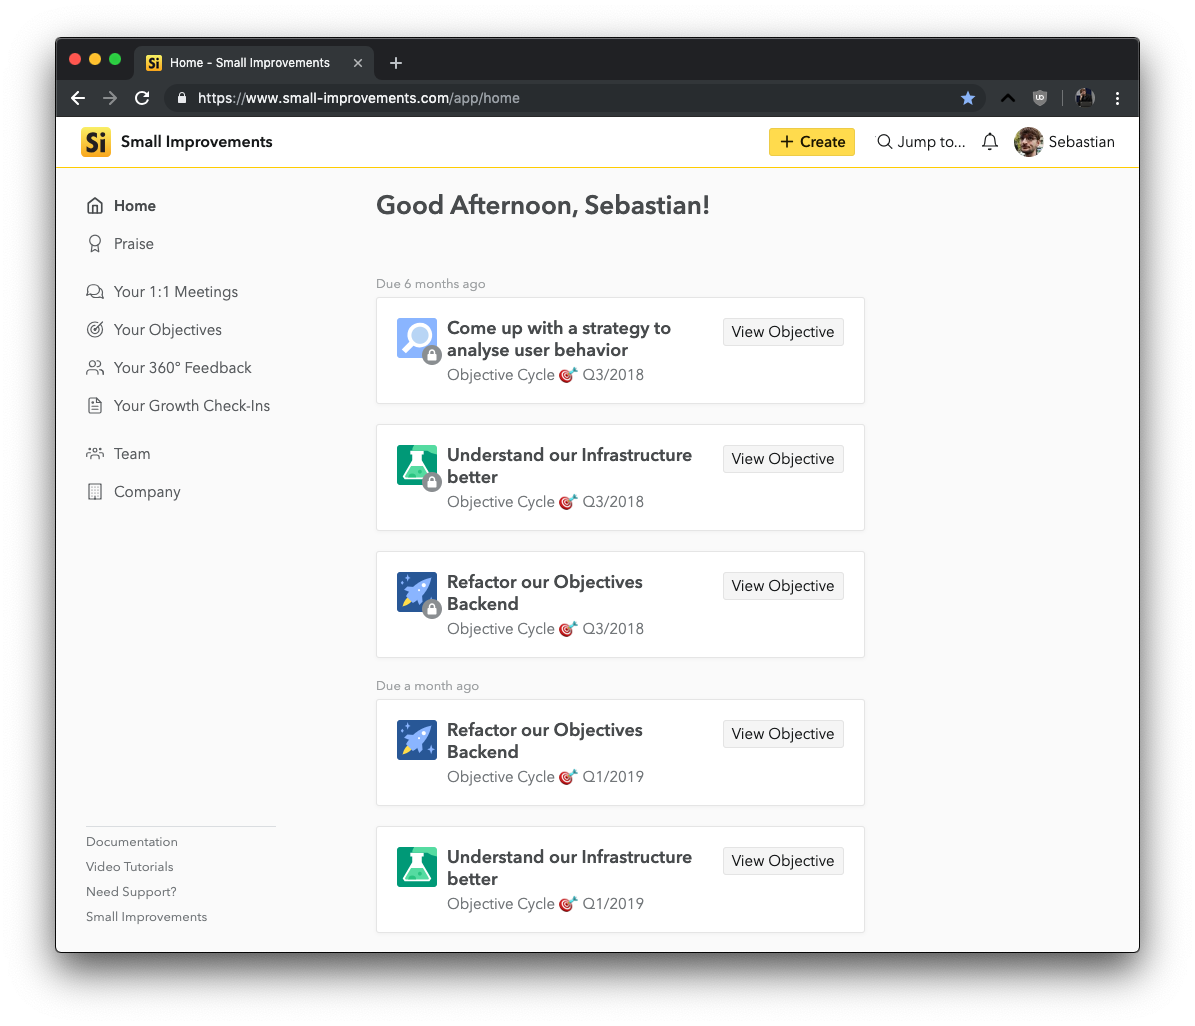Open Your Objectives in sidebar

[168, 330]
